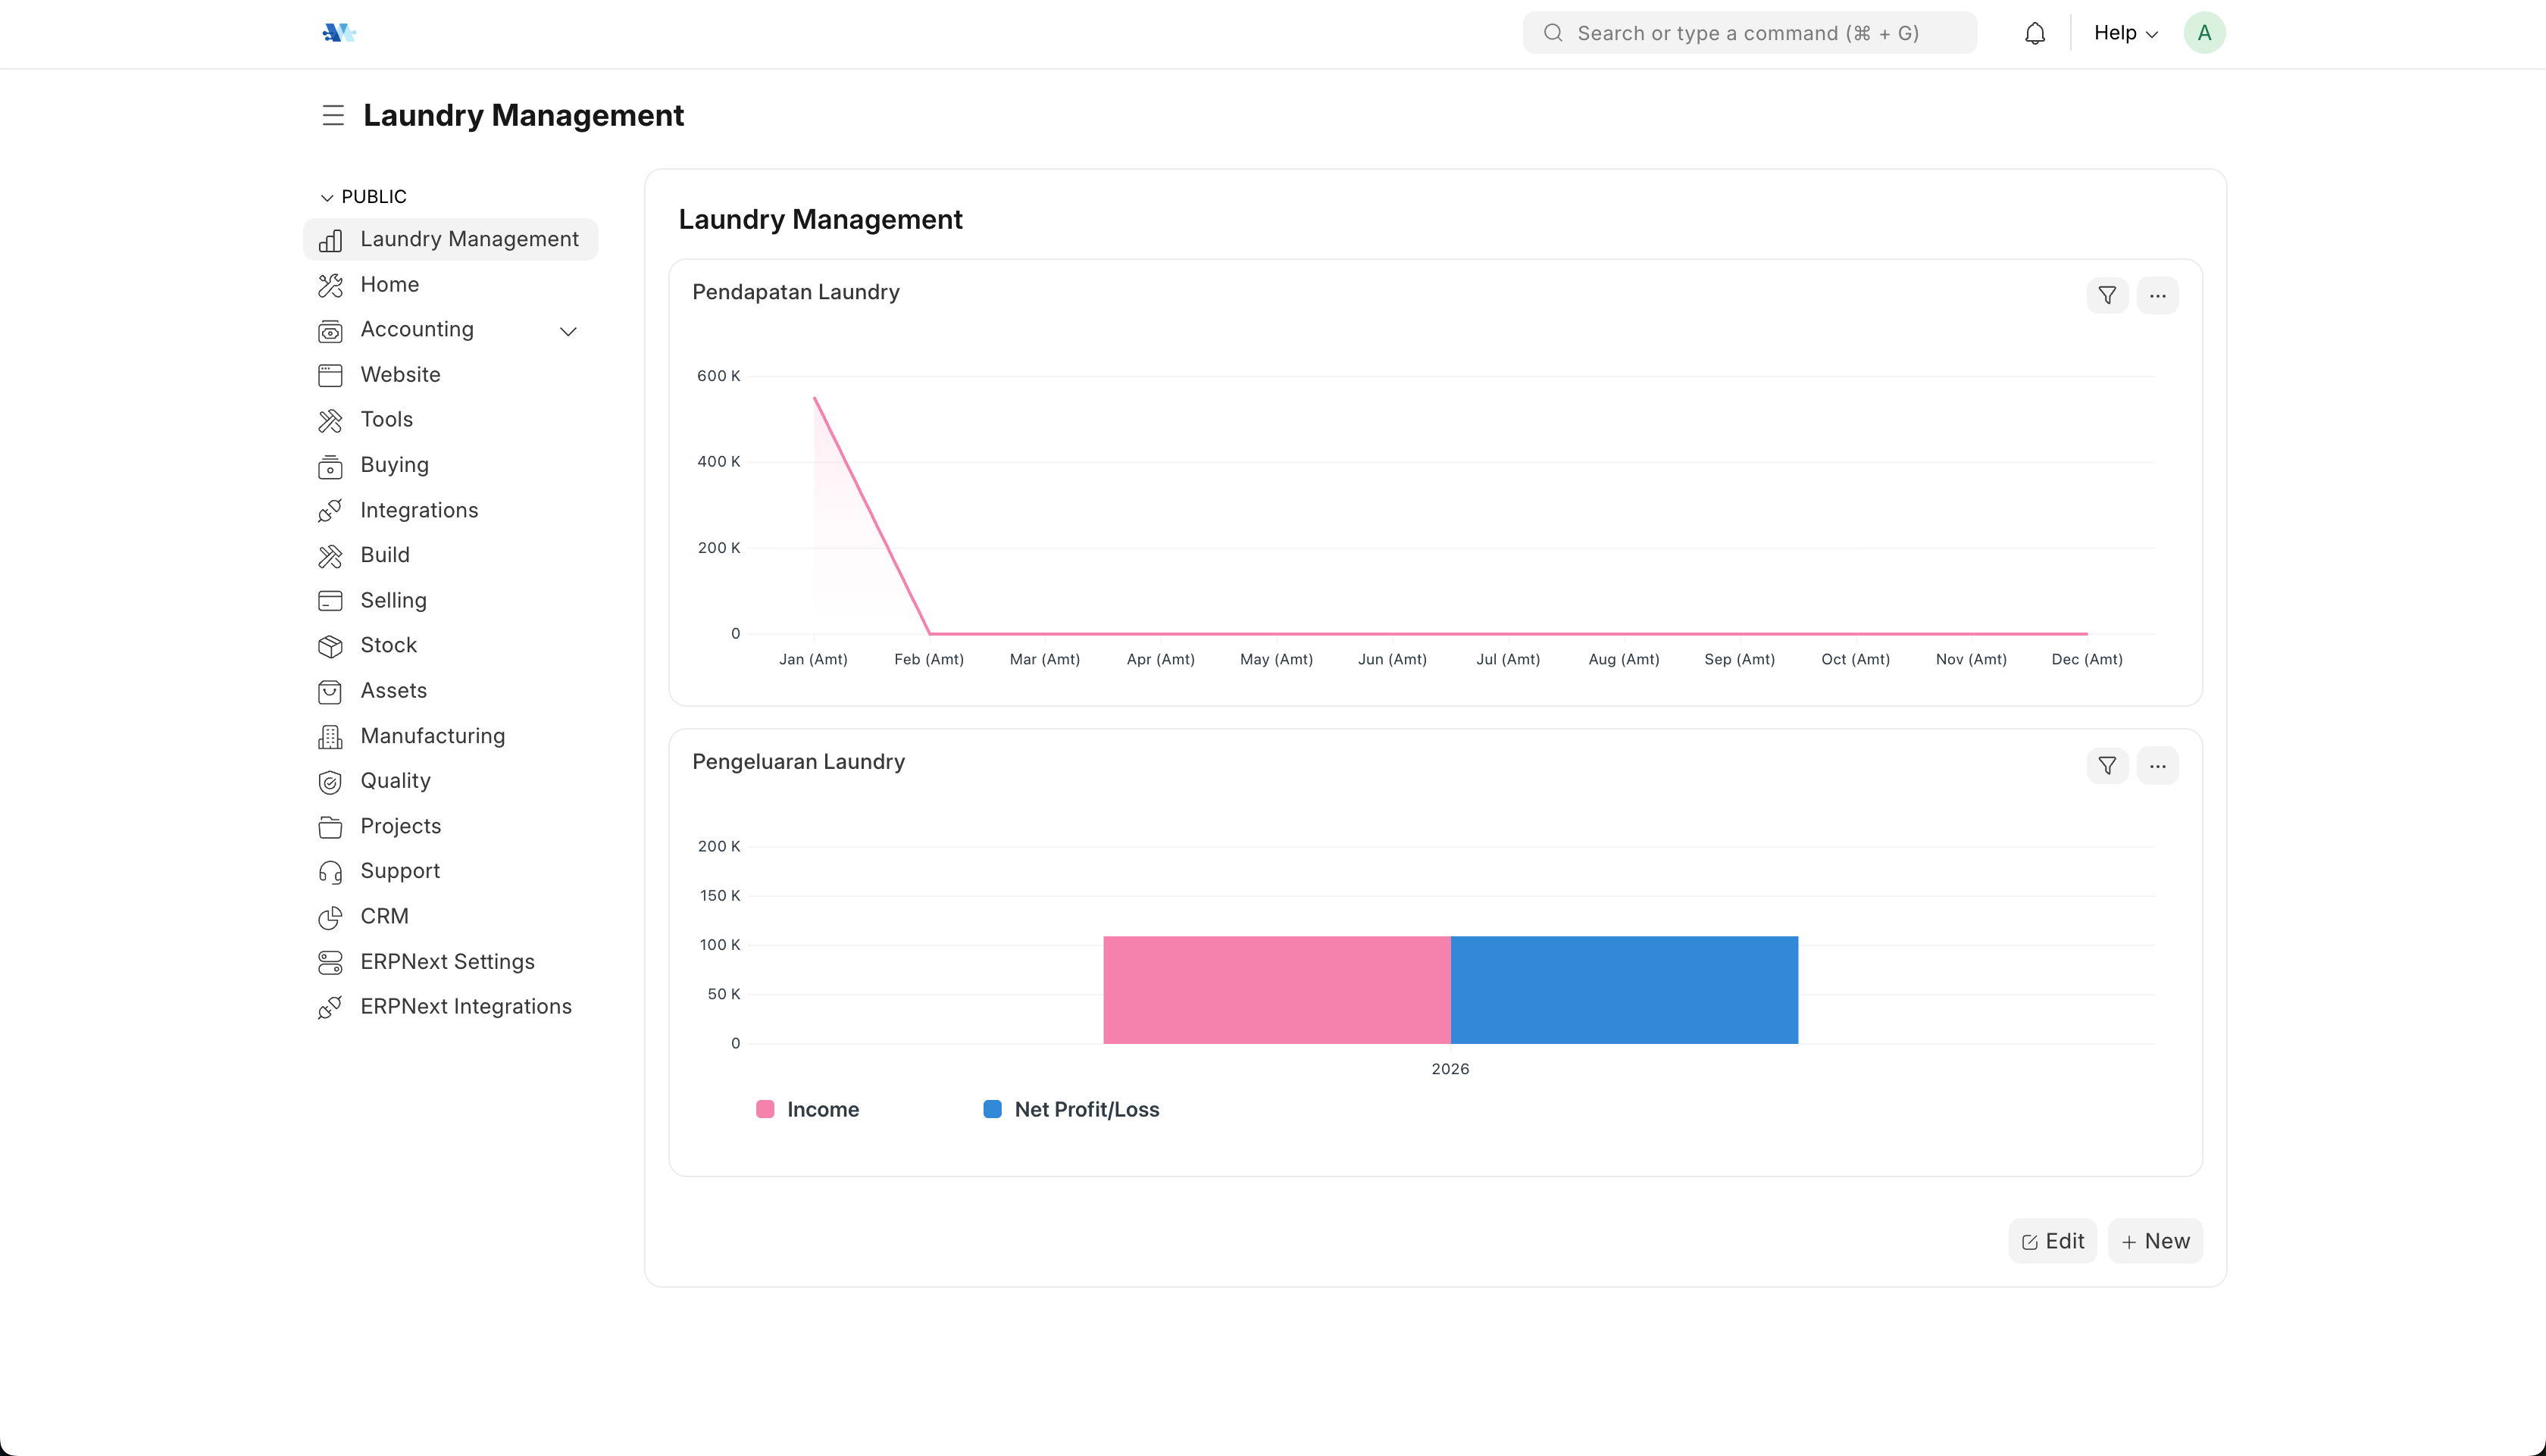Open the Build workspace link

point(450,555)
